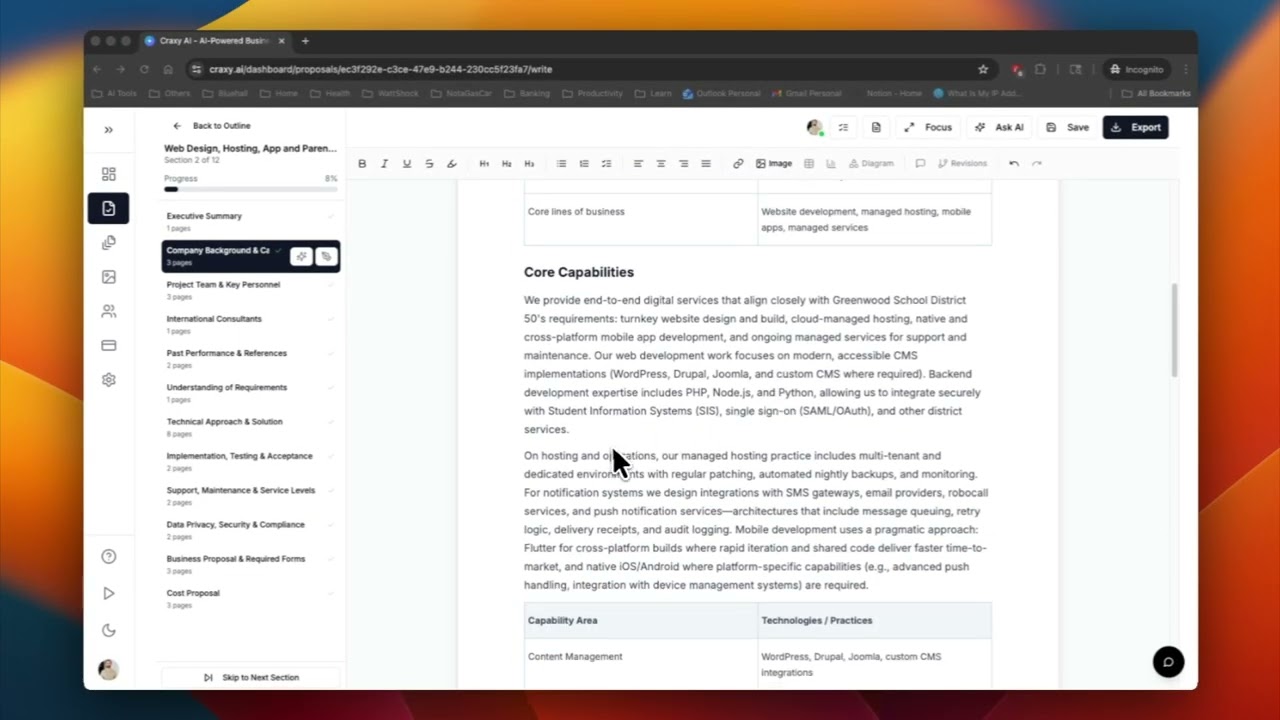Click AI sparkle button on Company Background
This screenshot has height=720, width=1280.
pos(301,256)
